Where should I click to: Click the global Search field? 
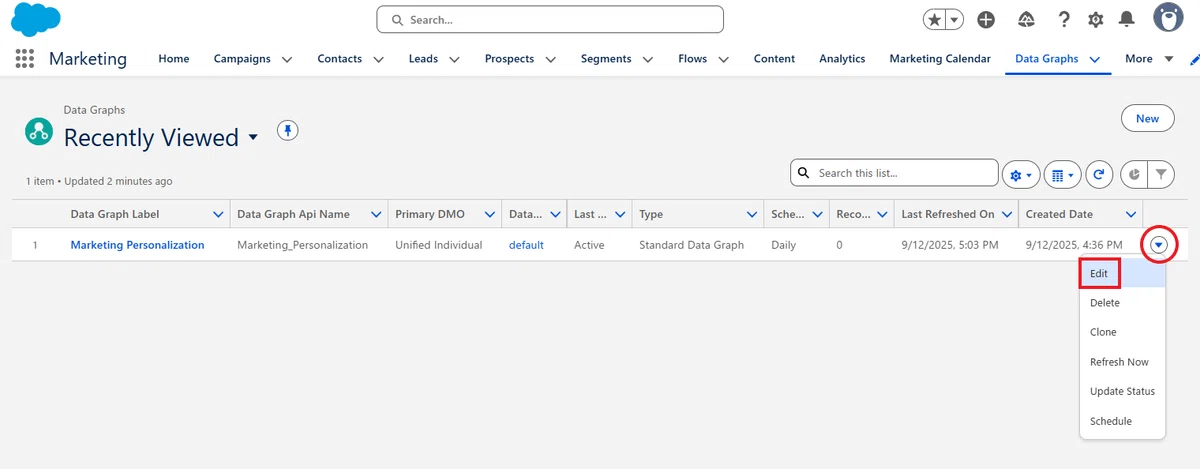550,19
